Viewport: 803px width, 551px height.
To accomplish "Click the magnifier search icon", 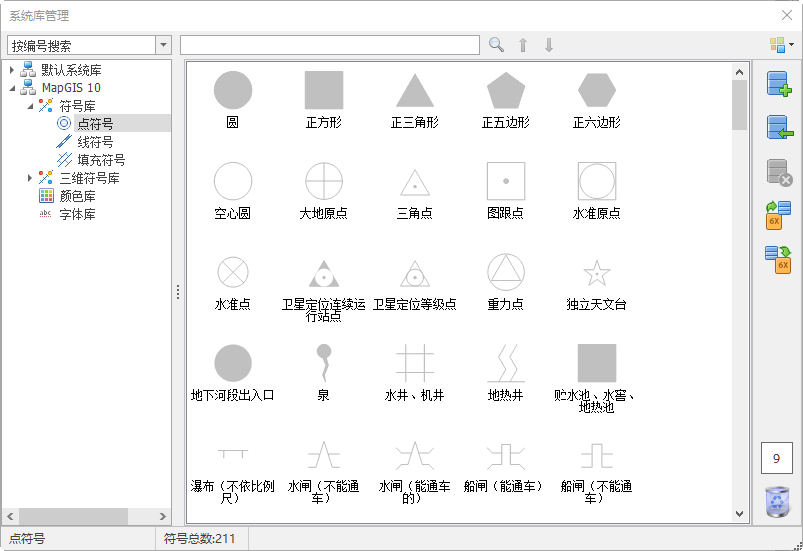I will click(x=496, y=45).
